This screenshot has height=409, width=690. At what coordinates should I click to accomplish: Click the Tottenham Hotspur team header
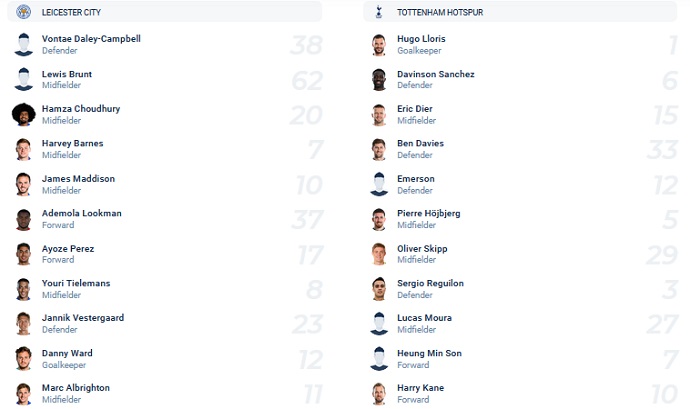pos(520,12)
